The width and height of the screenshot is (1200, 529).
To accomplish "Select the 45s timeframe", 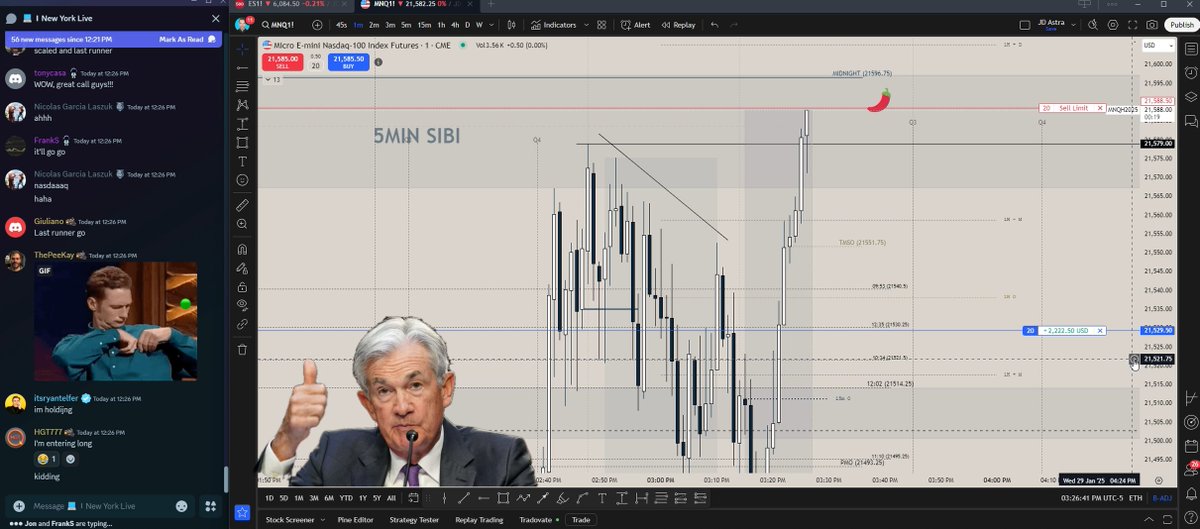I will [342, 25].
